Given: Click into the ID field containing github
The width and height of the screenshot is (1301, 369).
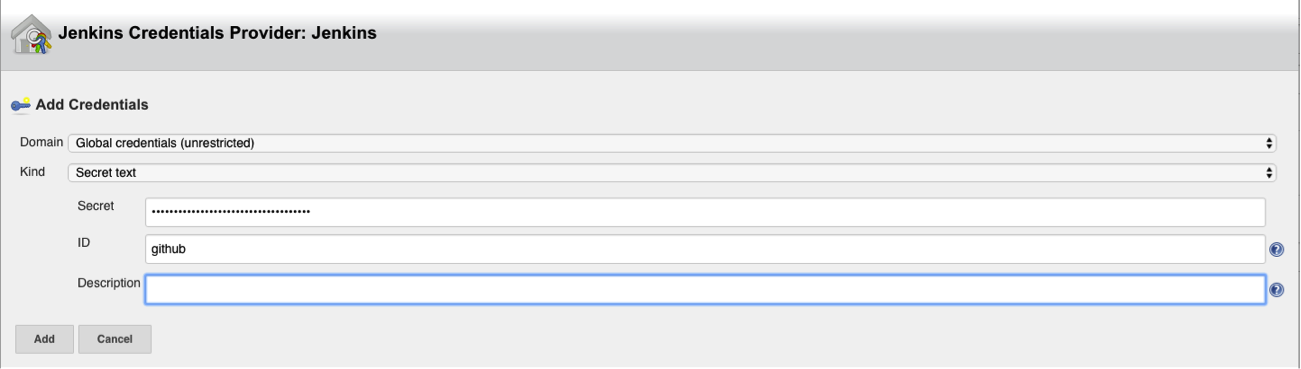Looking at the screenshot, I should point(705,249).
